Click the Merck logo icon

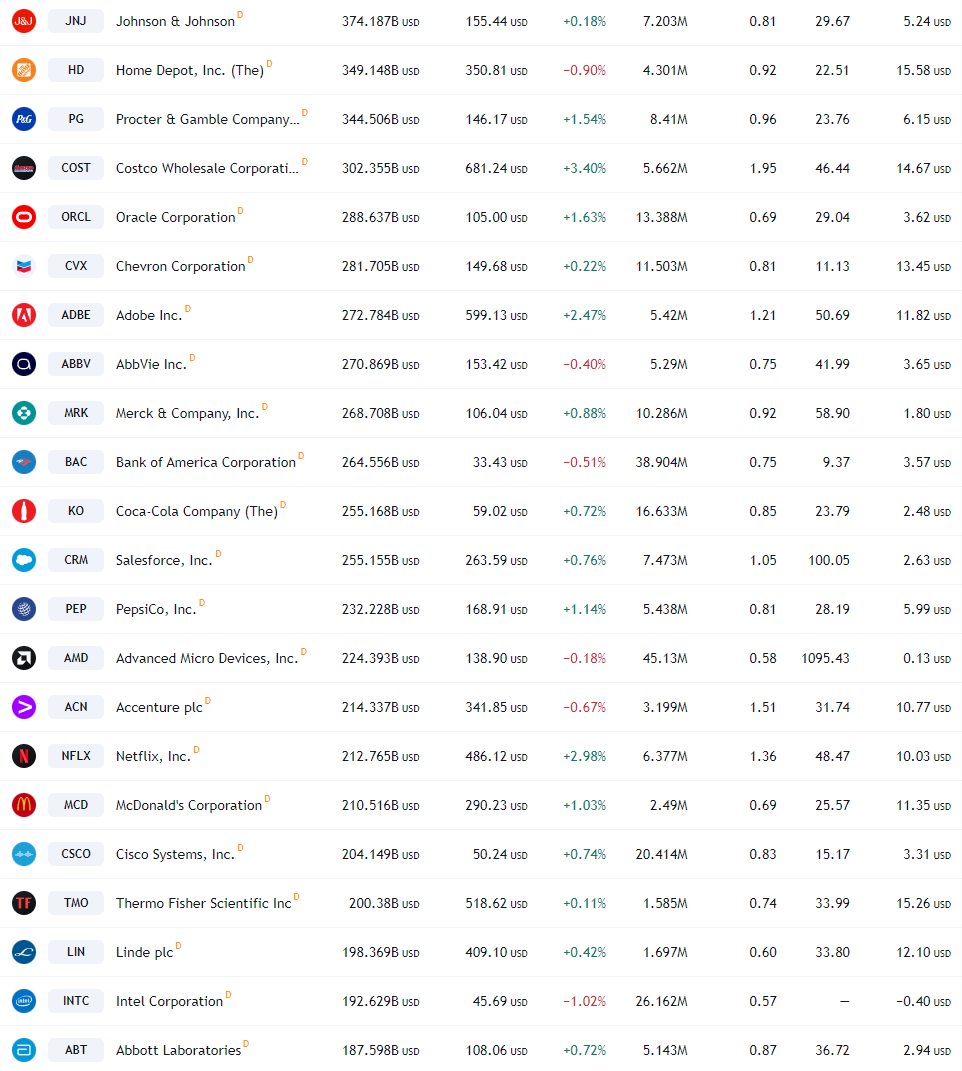tap(24, 413)
